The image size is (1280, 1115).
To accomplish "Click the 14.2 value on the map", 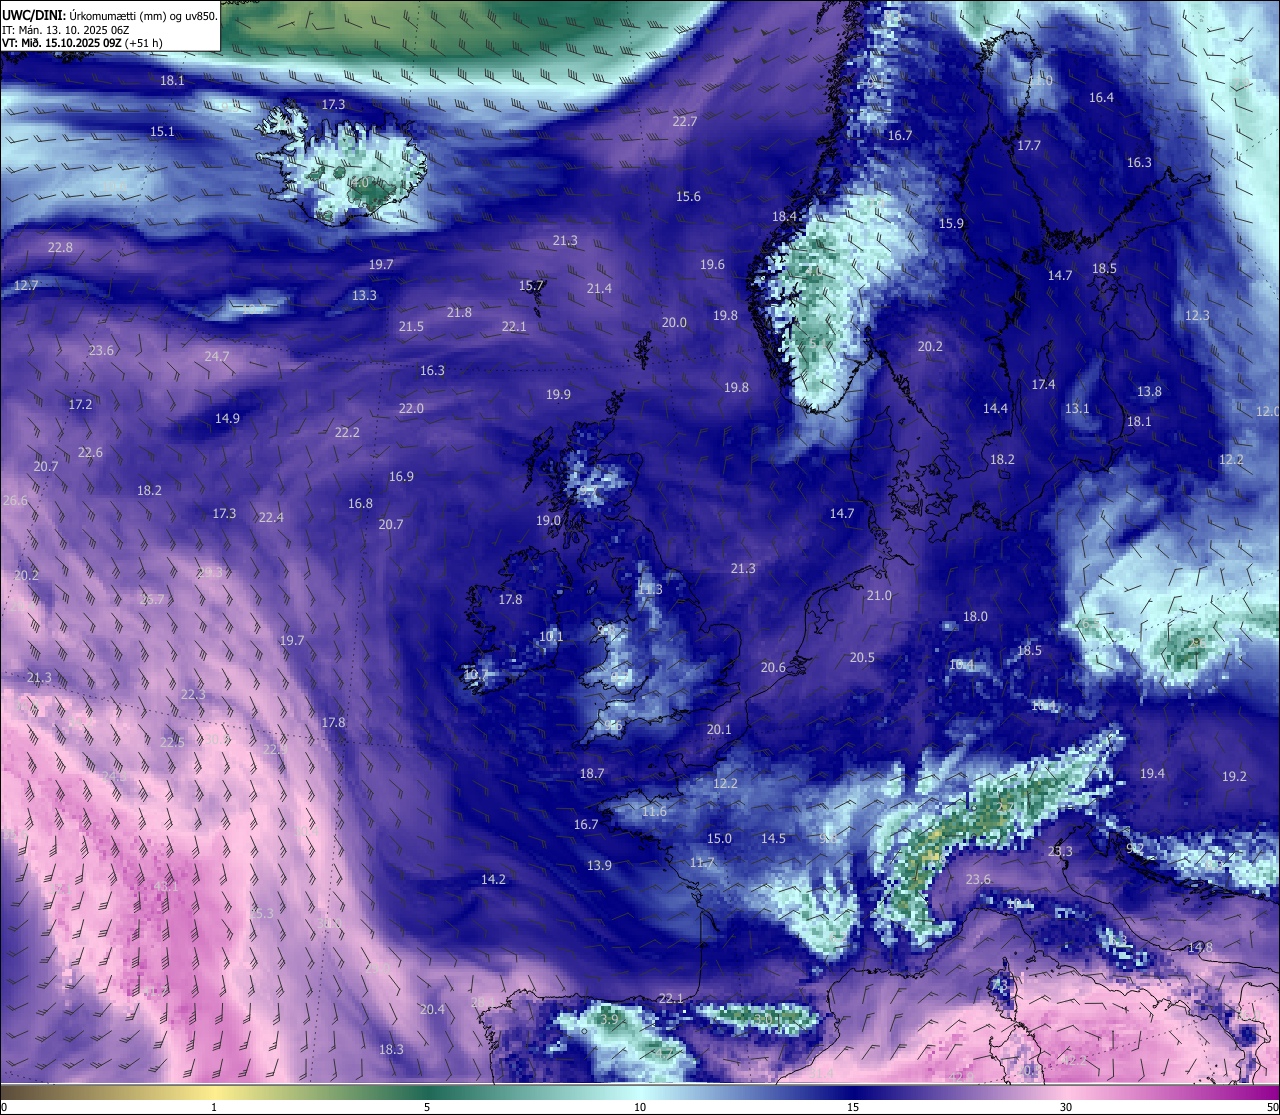I will 493,880.
